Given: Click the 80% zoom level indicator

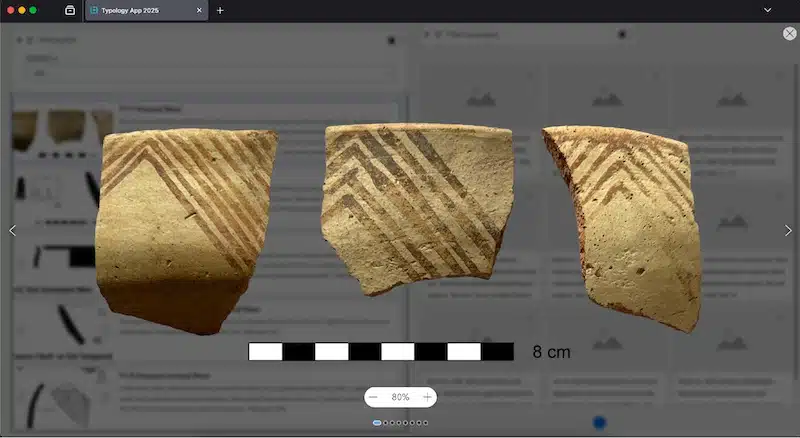Looking at the screenshot, I should coord(400,397).
